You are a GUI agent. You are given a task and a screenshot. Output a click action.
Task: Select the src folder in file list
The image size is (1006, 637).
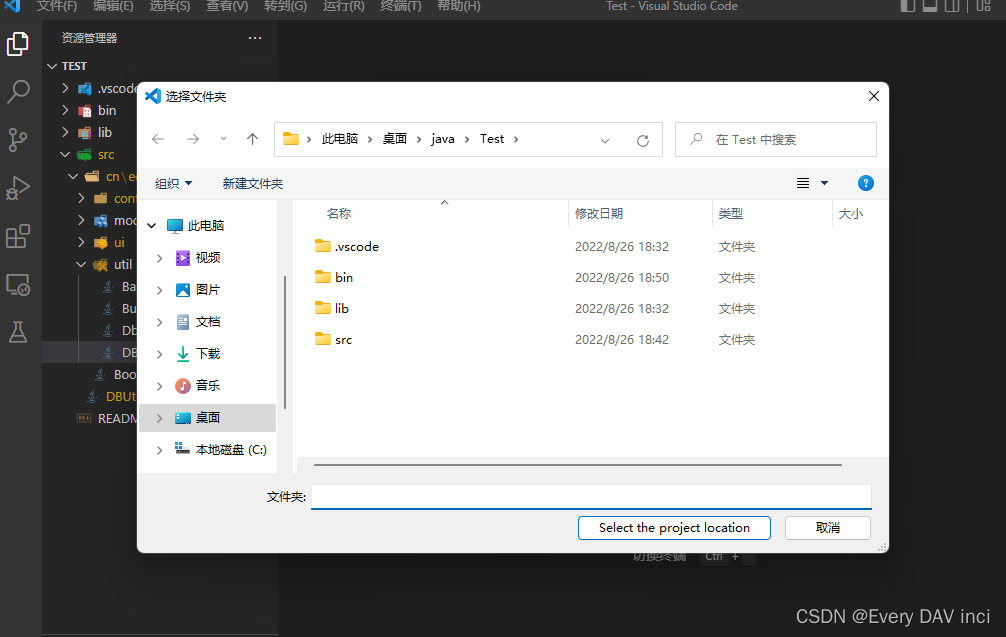pyautogui.click(x=334, y=339)
